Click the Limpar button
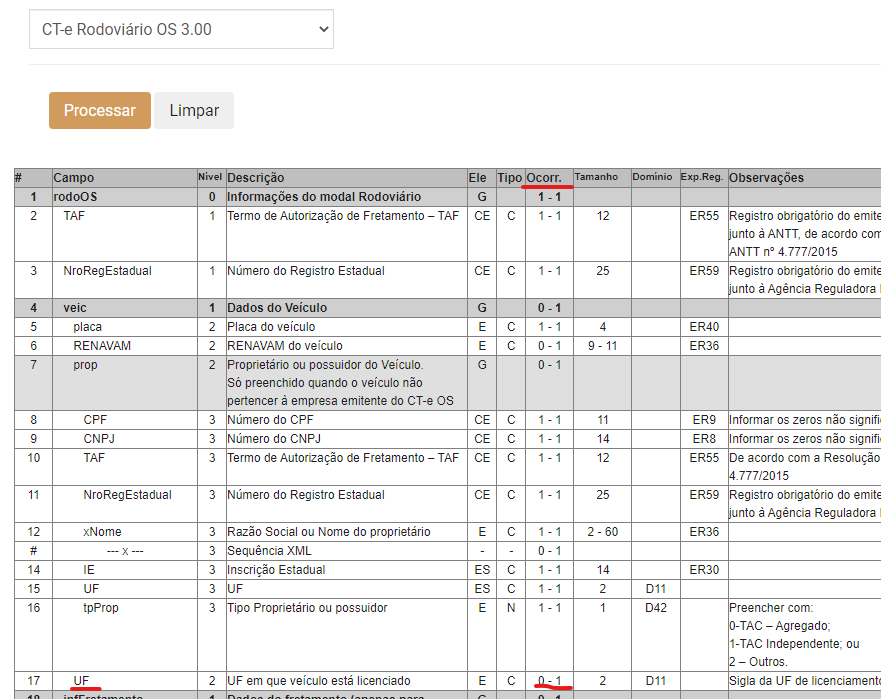 194,111
